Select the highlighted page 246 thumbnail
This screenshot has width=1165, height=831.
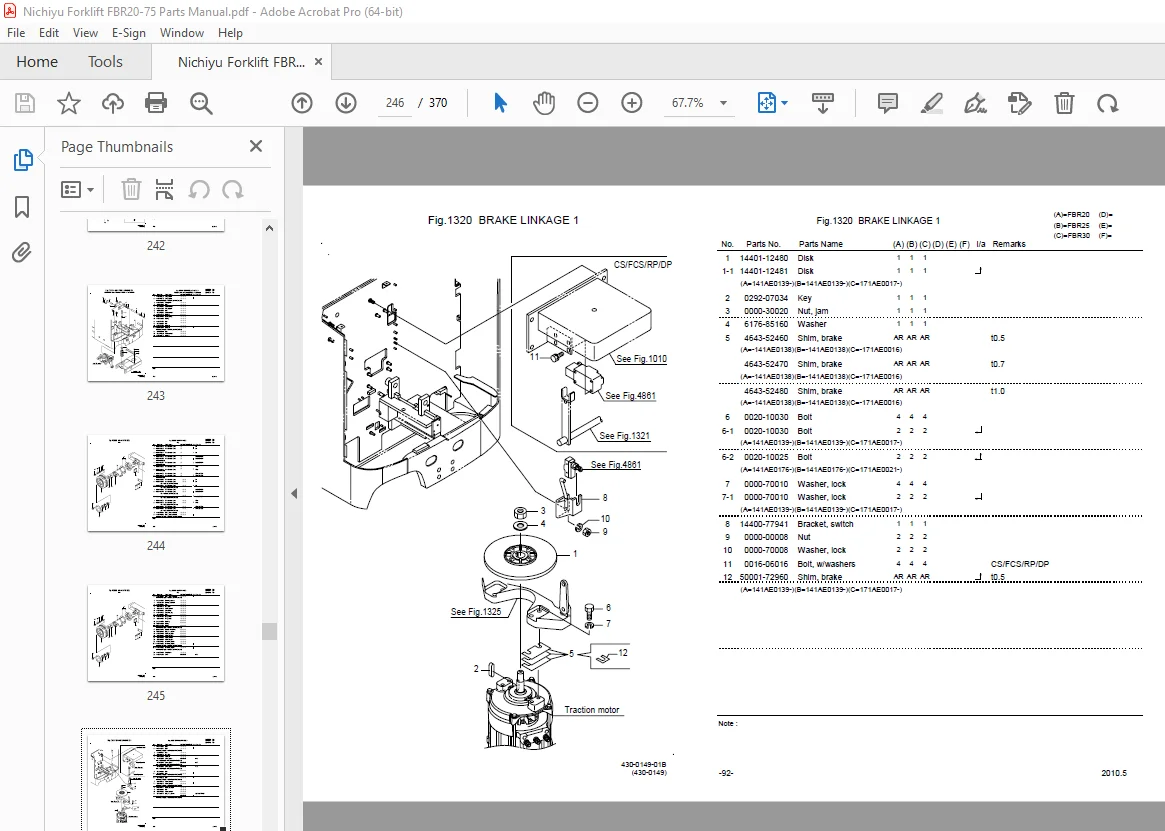click(156, 780)
